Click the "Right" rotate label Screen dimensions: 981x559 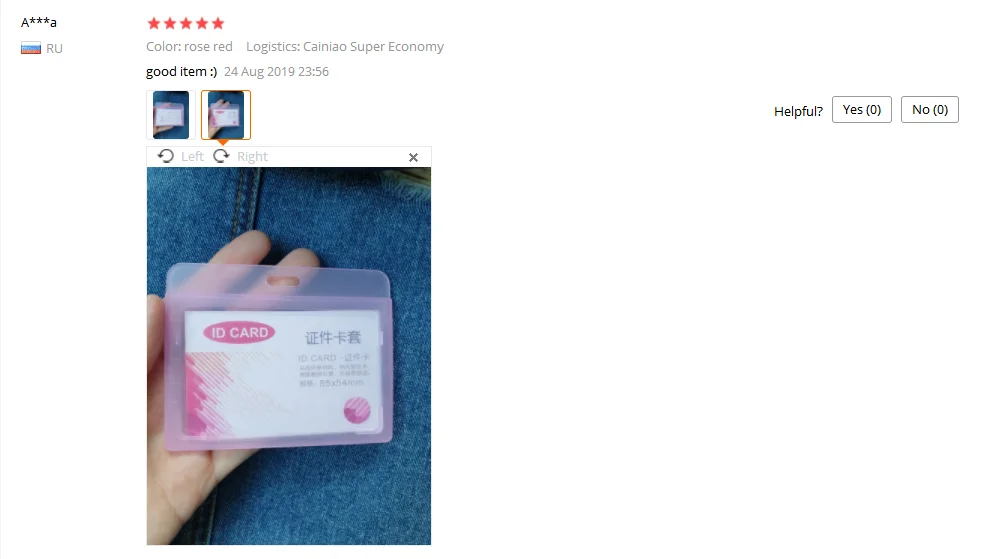click(252, 156)
